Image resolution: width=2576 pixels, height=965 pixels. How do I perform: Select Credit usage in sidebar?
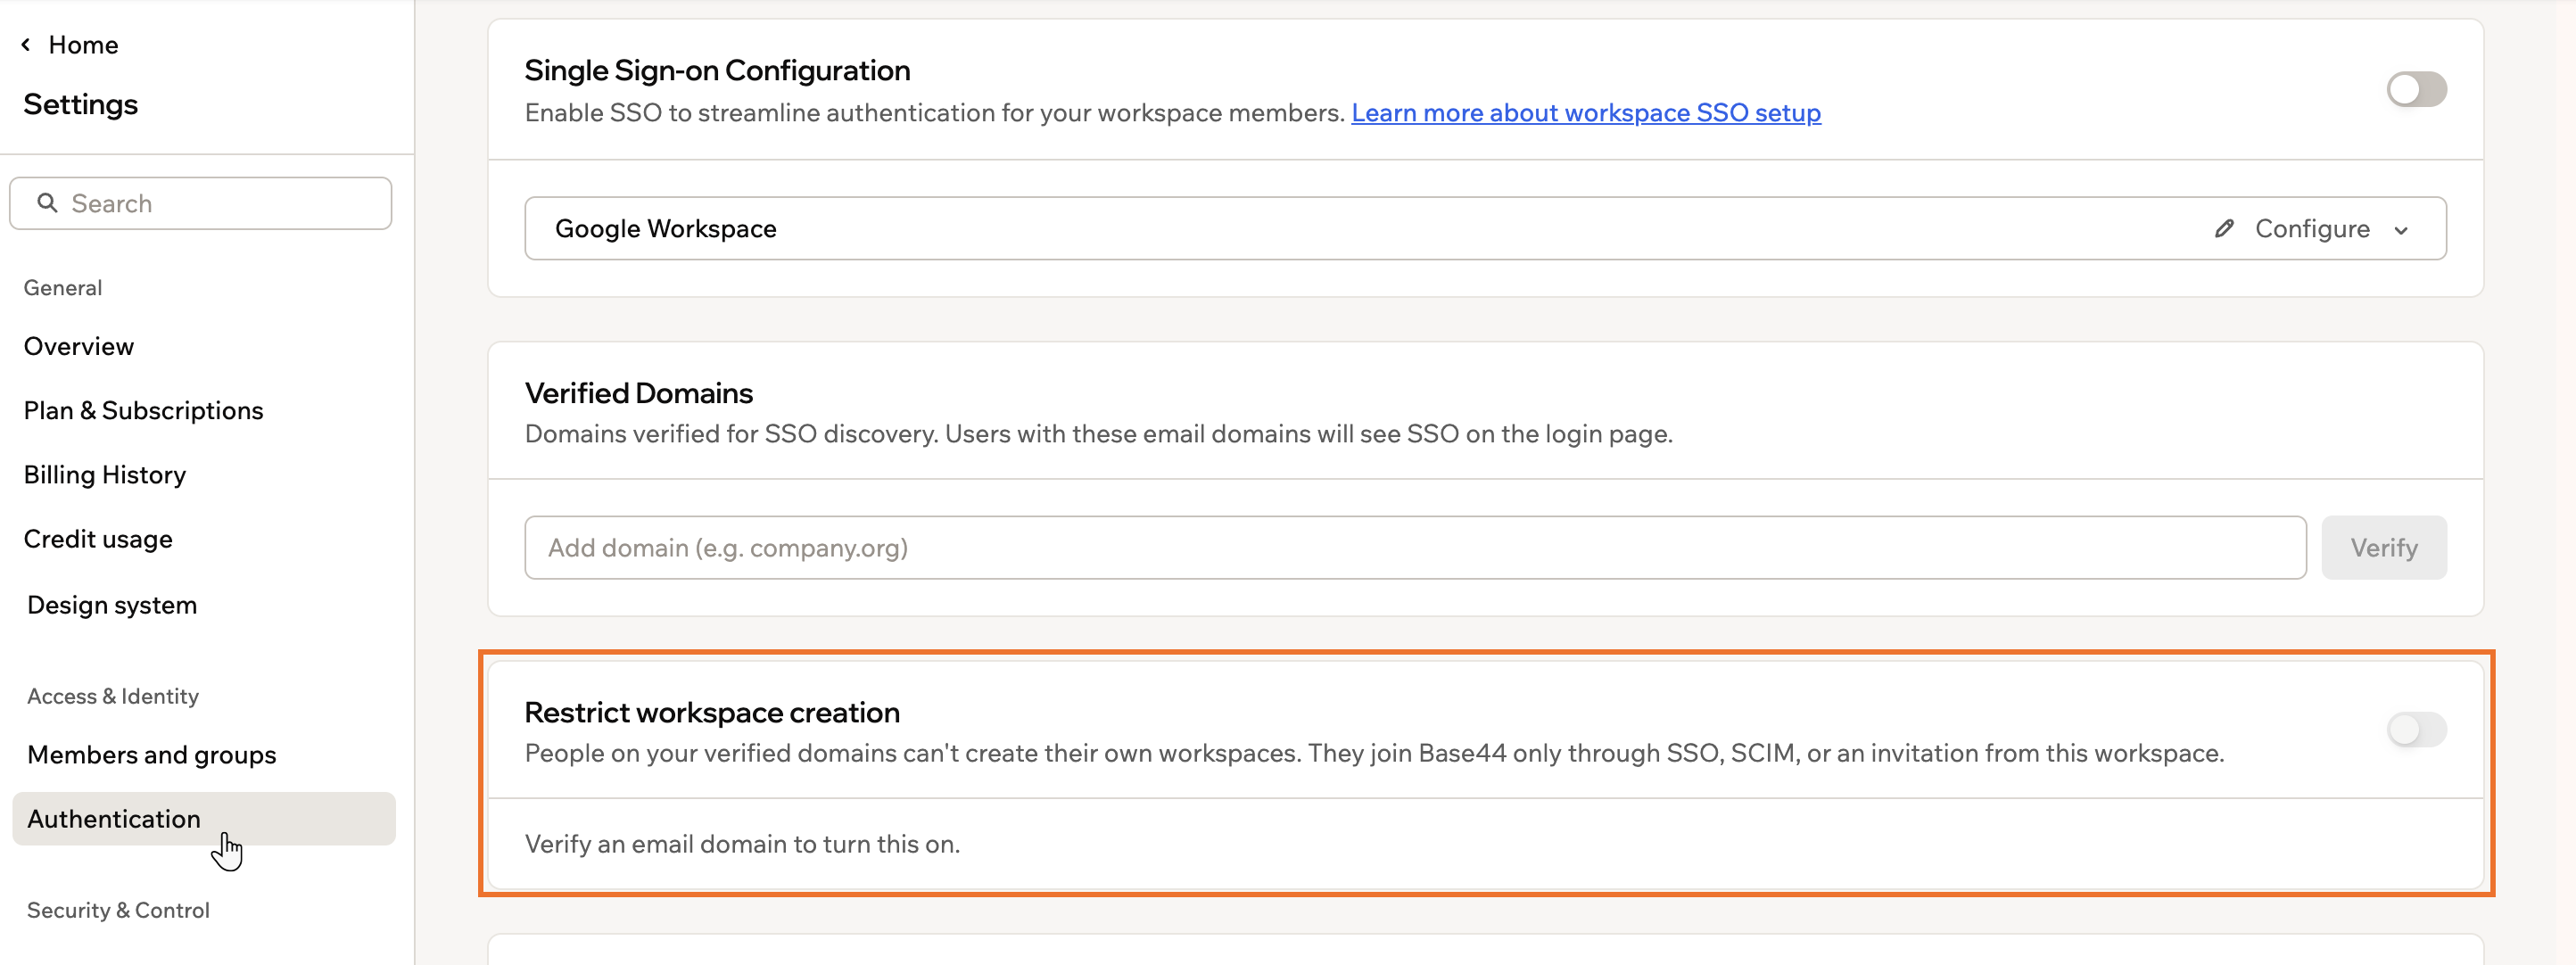(x=98, y=539)
